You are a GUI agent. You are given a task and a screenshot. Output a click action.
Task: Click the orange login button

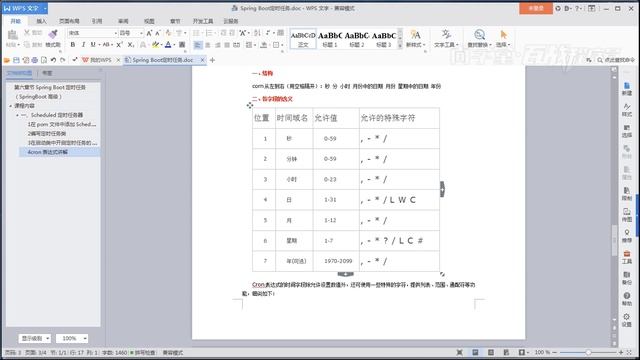pyautogui.click(x=536, y=8)
